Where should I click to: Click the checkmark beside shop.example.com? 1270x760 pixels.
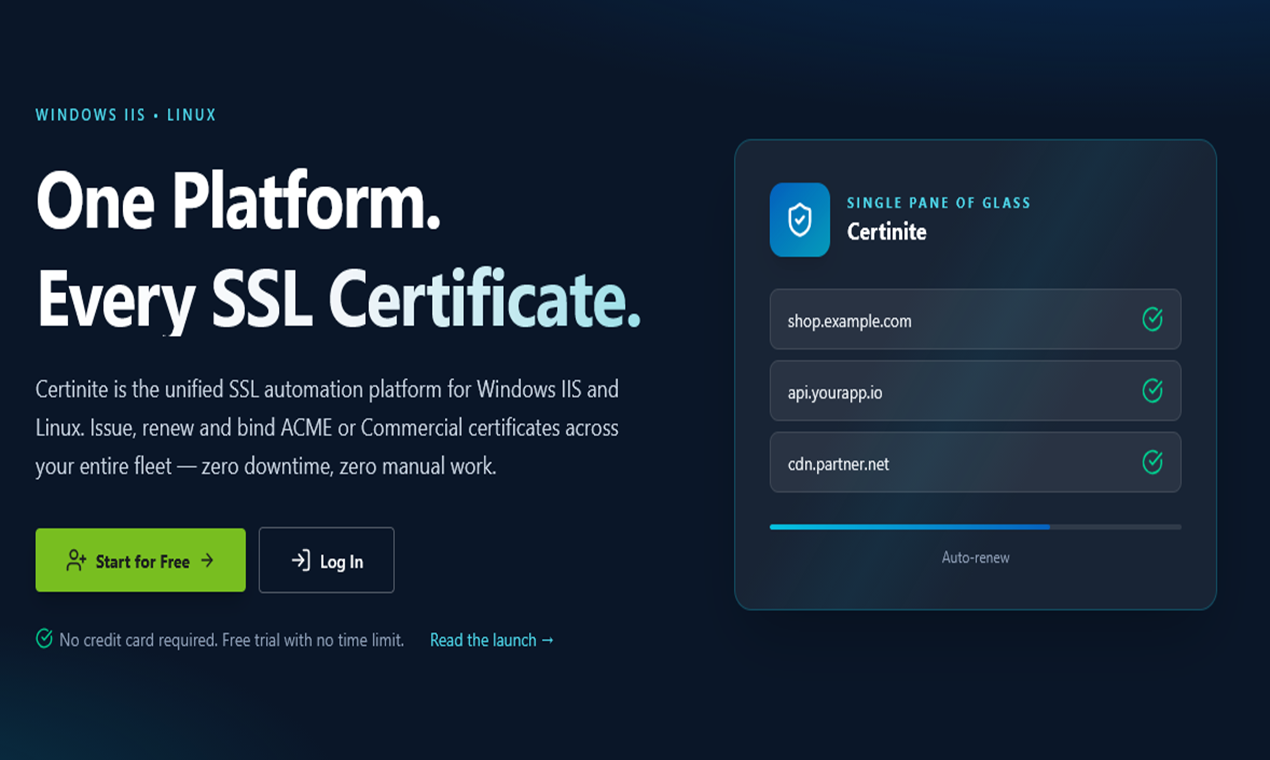tap(1152, 320)
